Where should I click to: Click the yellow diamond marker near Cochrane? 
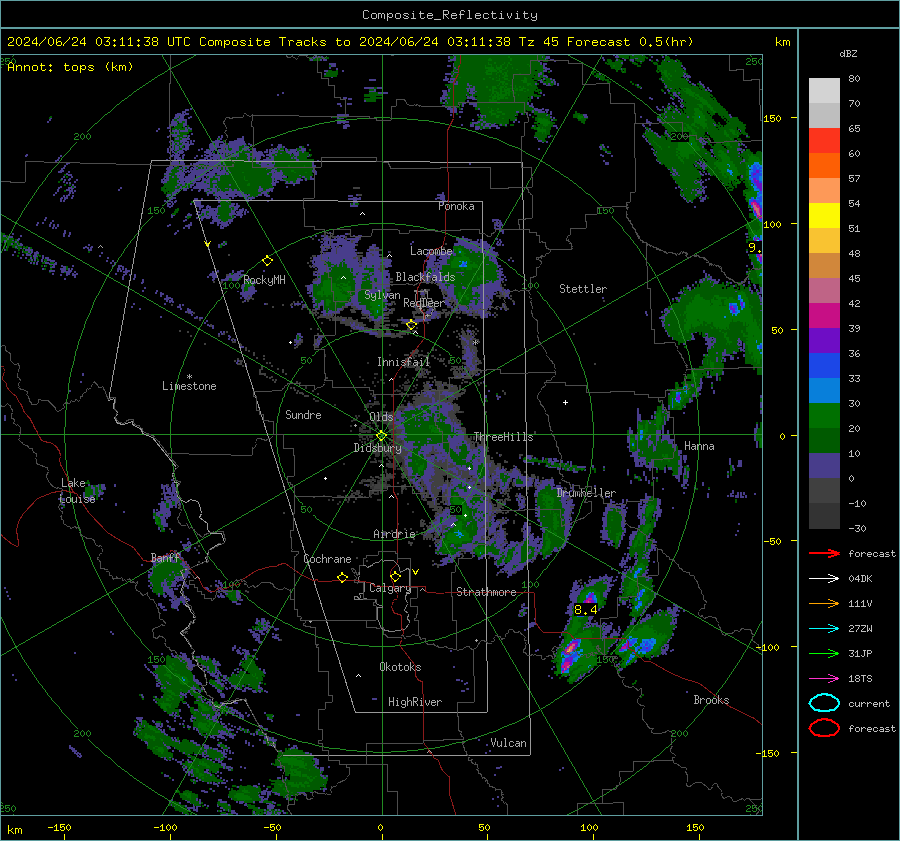point(343,578)
